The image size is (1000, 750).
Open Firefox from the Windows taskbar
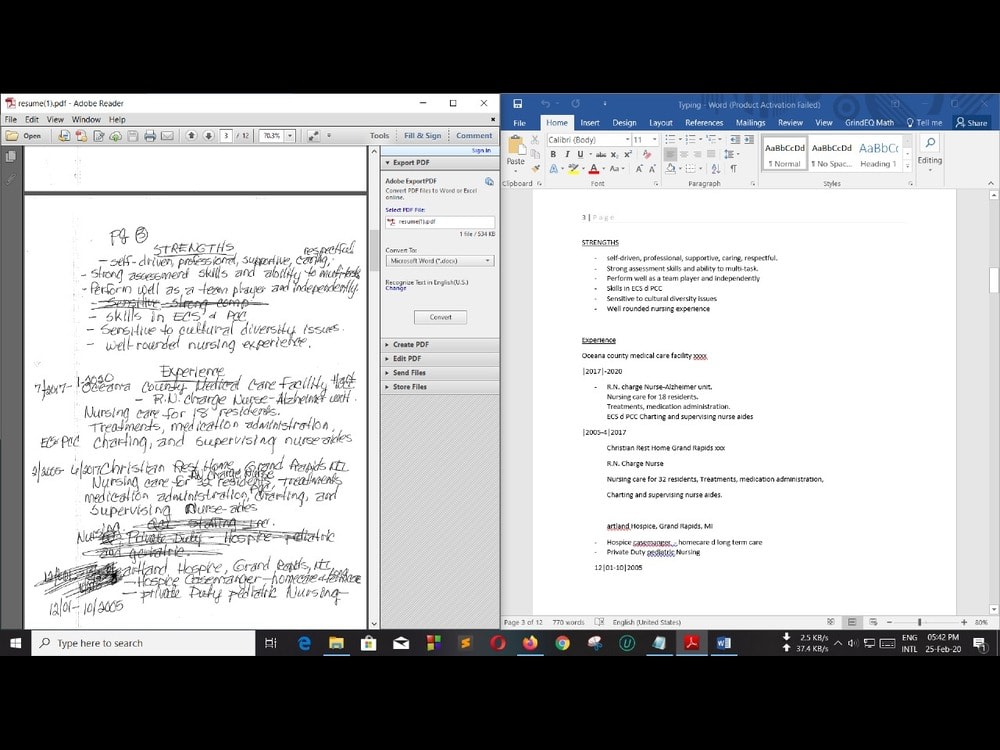pos(530,643)
